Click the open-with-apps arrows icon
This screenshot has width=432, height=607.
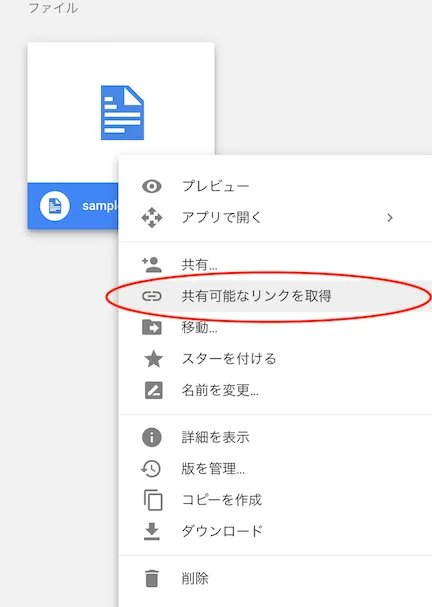[152, 218]
